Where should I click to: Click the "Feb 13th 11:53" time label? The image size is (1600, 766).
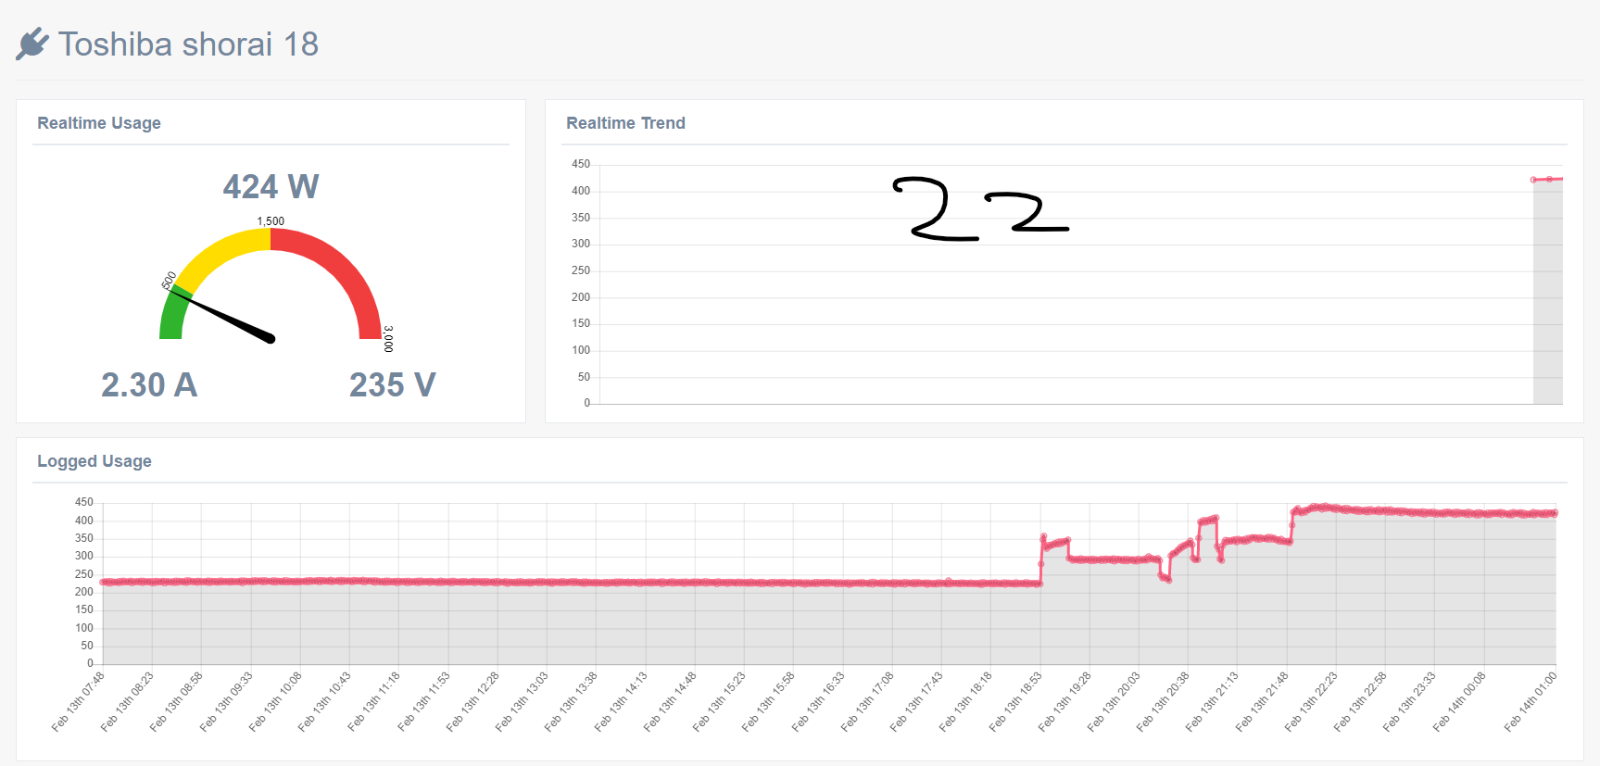[x=423, y=702]
